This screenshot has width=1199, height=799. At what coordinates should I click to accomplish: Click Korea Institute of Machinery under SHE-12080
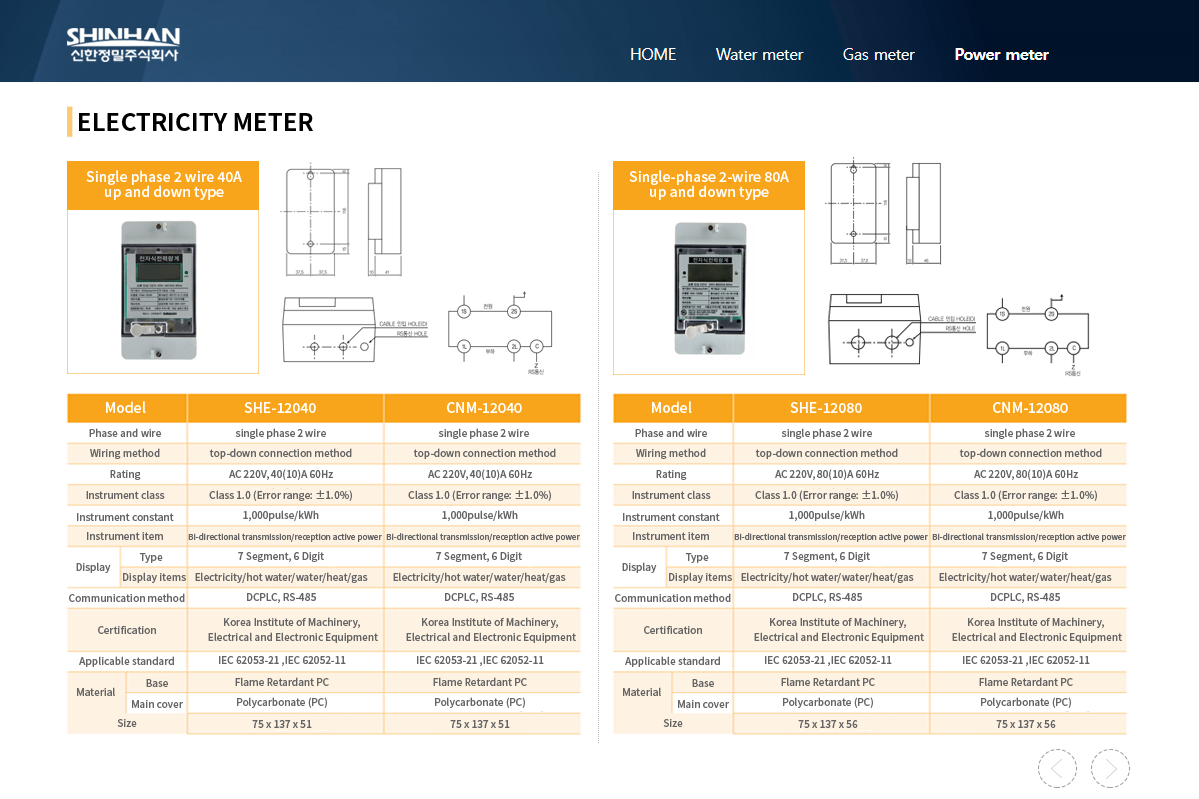tap(838, 630)
